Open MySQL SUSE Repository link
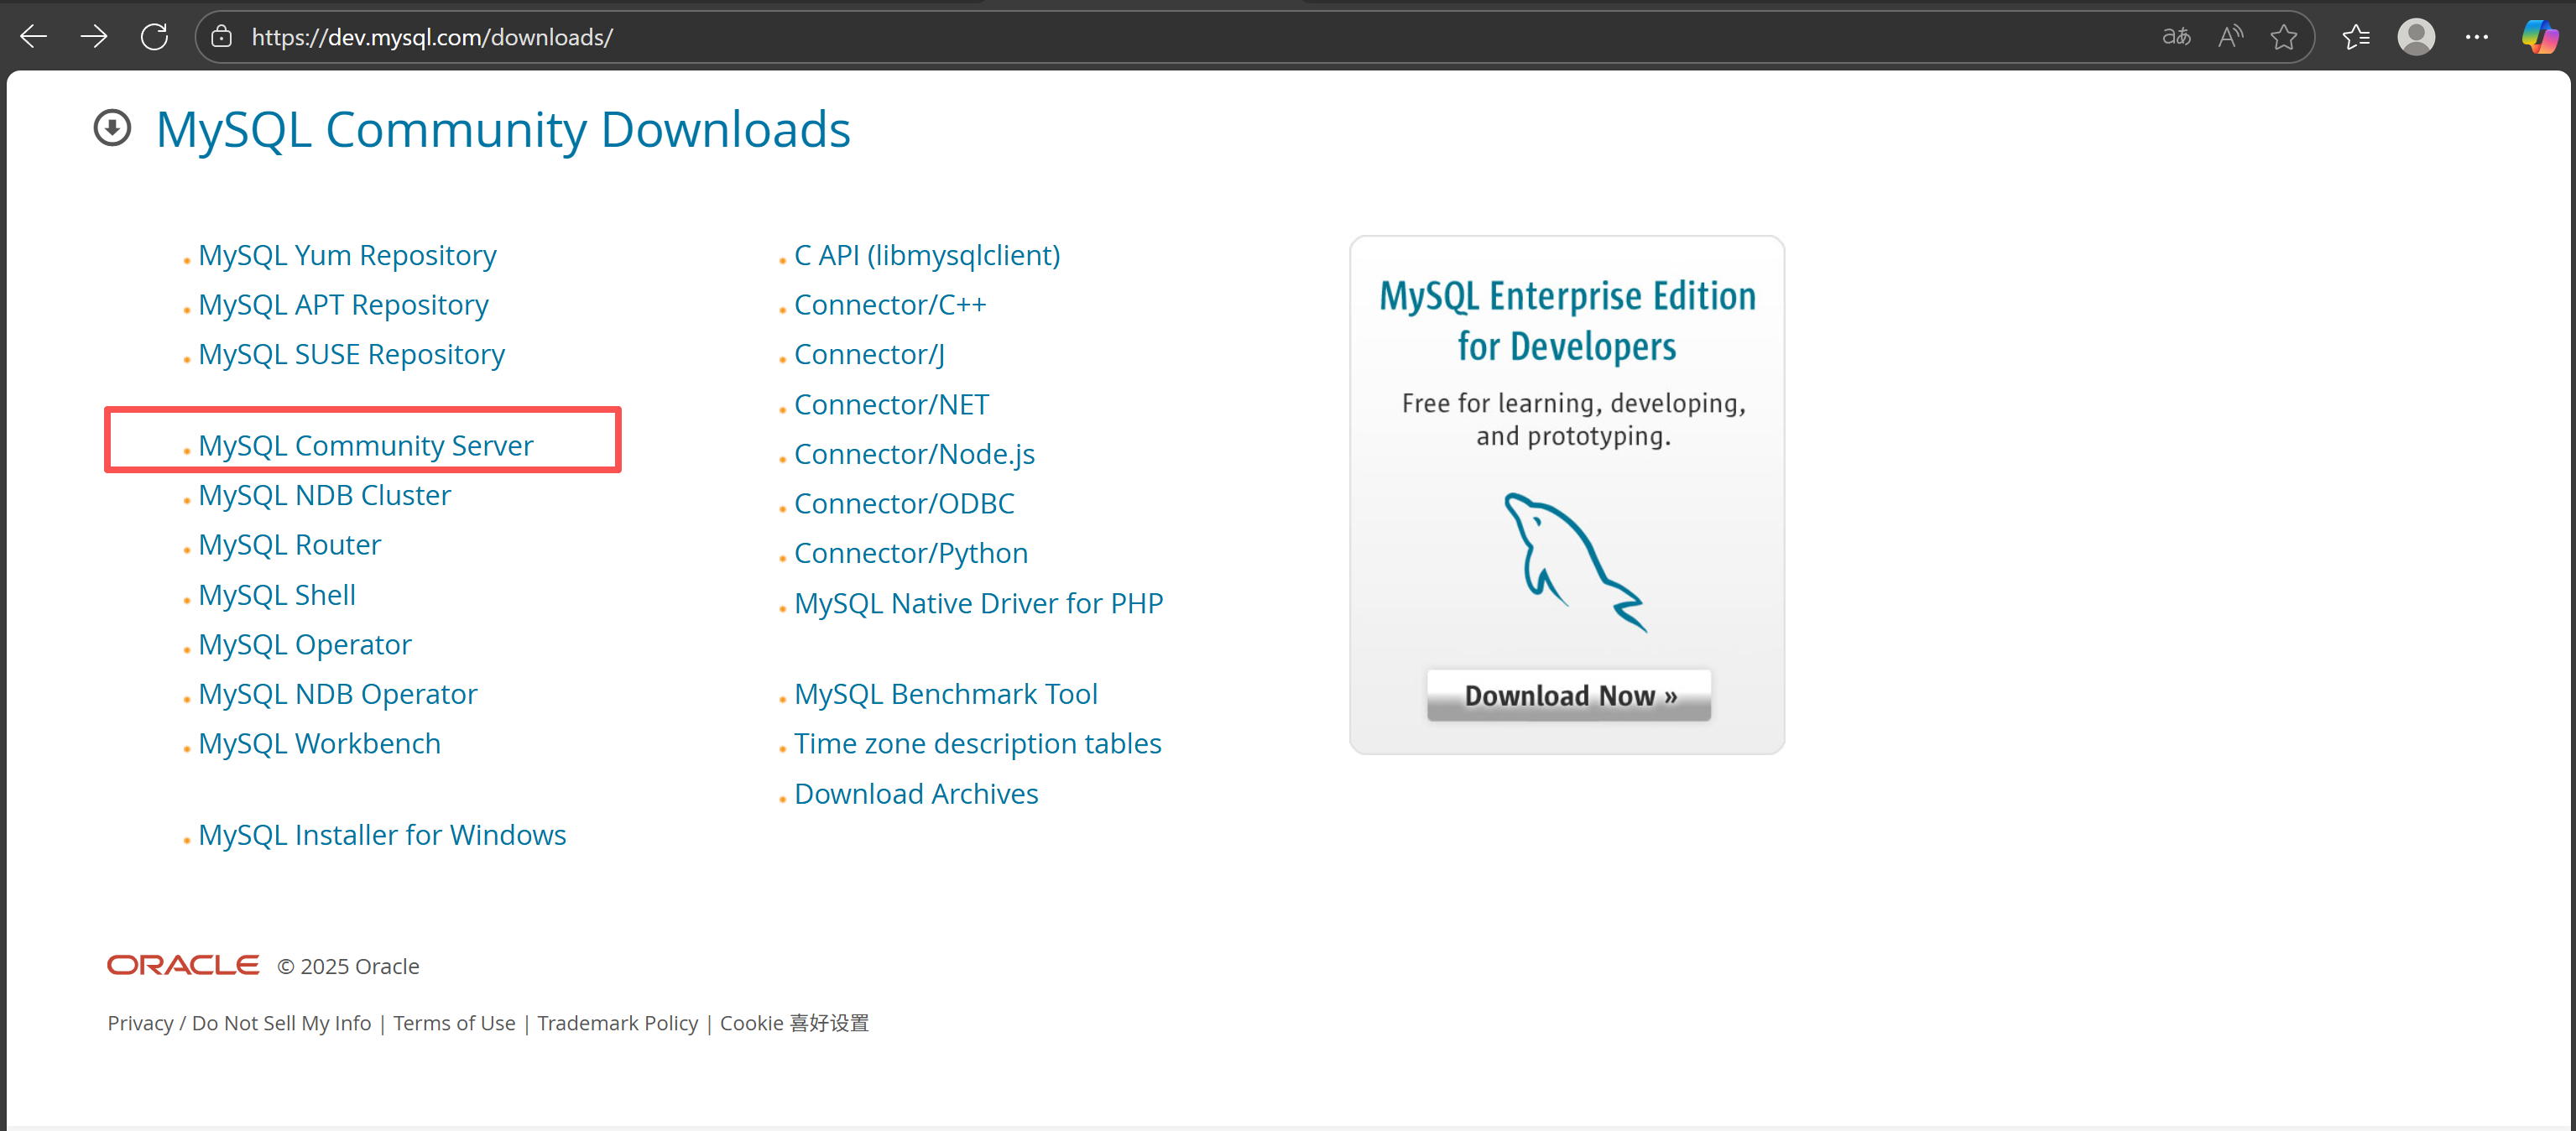Screen dimensions: 2576x1131 tap(351, 355)
